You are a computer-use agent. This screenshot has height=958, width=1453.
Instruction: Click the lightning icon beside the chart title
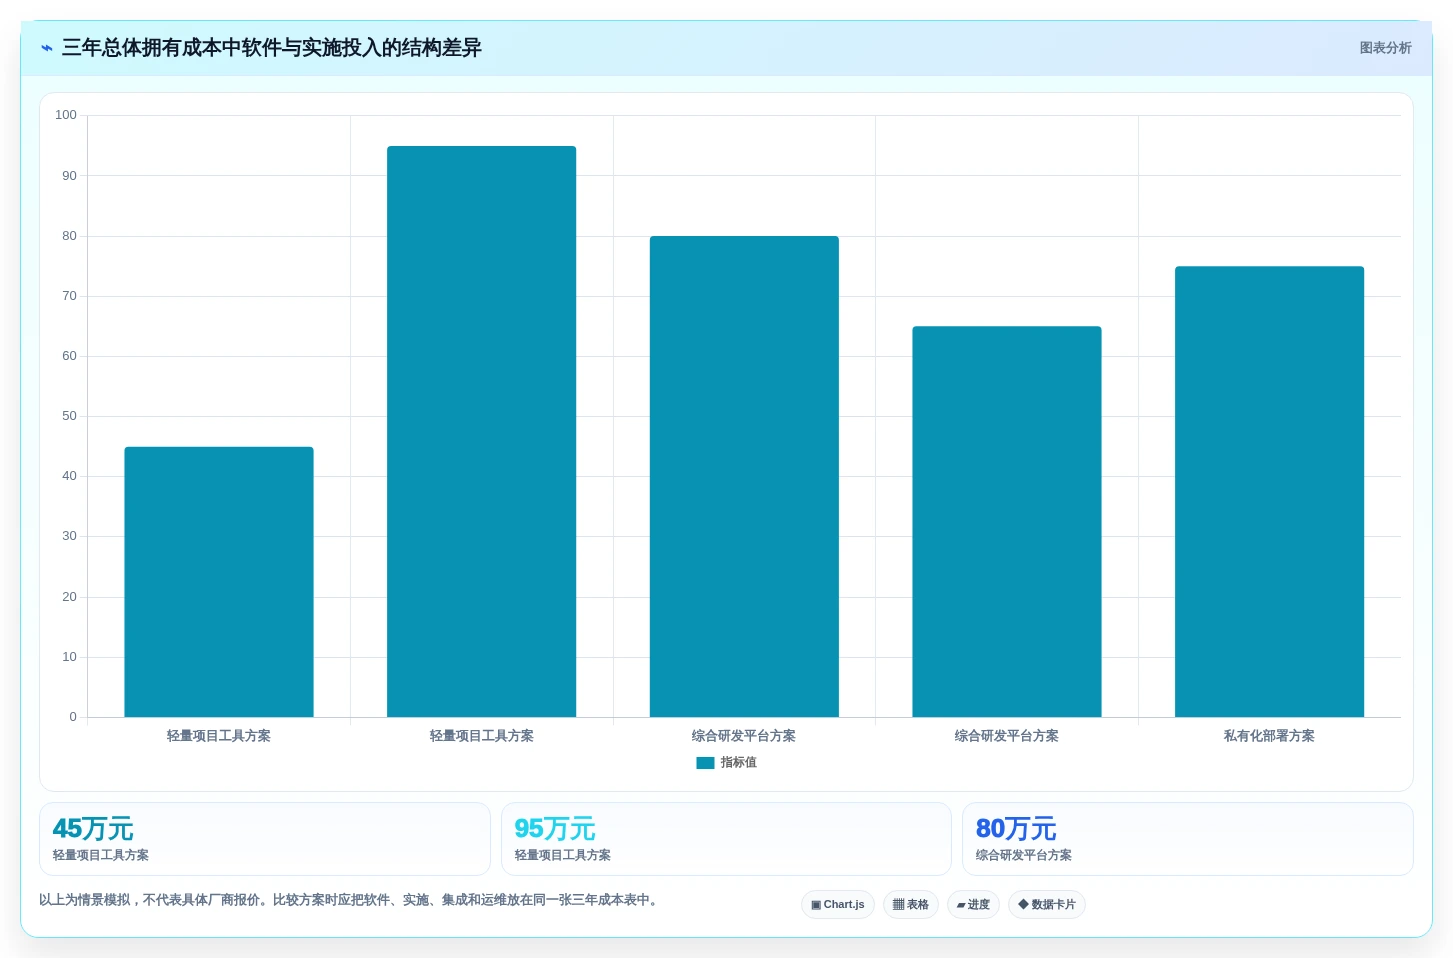coord(47,48)
